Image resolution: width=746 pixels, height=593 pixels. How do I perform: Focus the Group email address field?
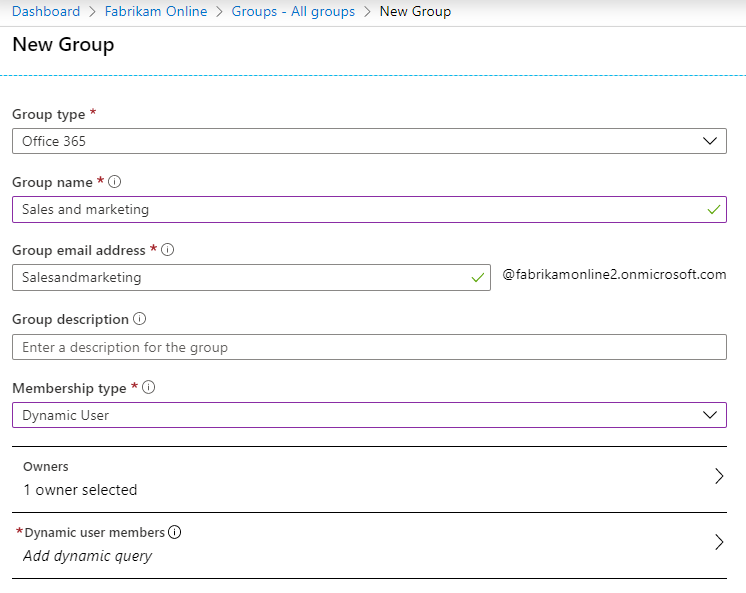pyautogui.click(x=240, y=278)
